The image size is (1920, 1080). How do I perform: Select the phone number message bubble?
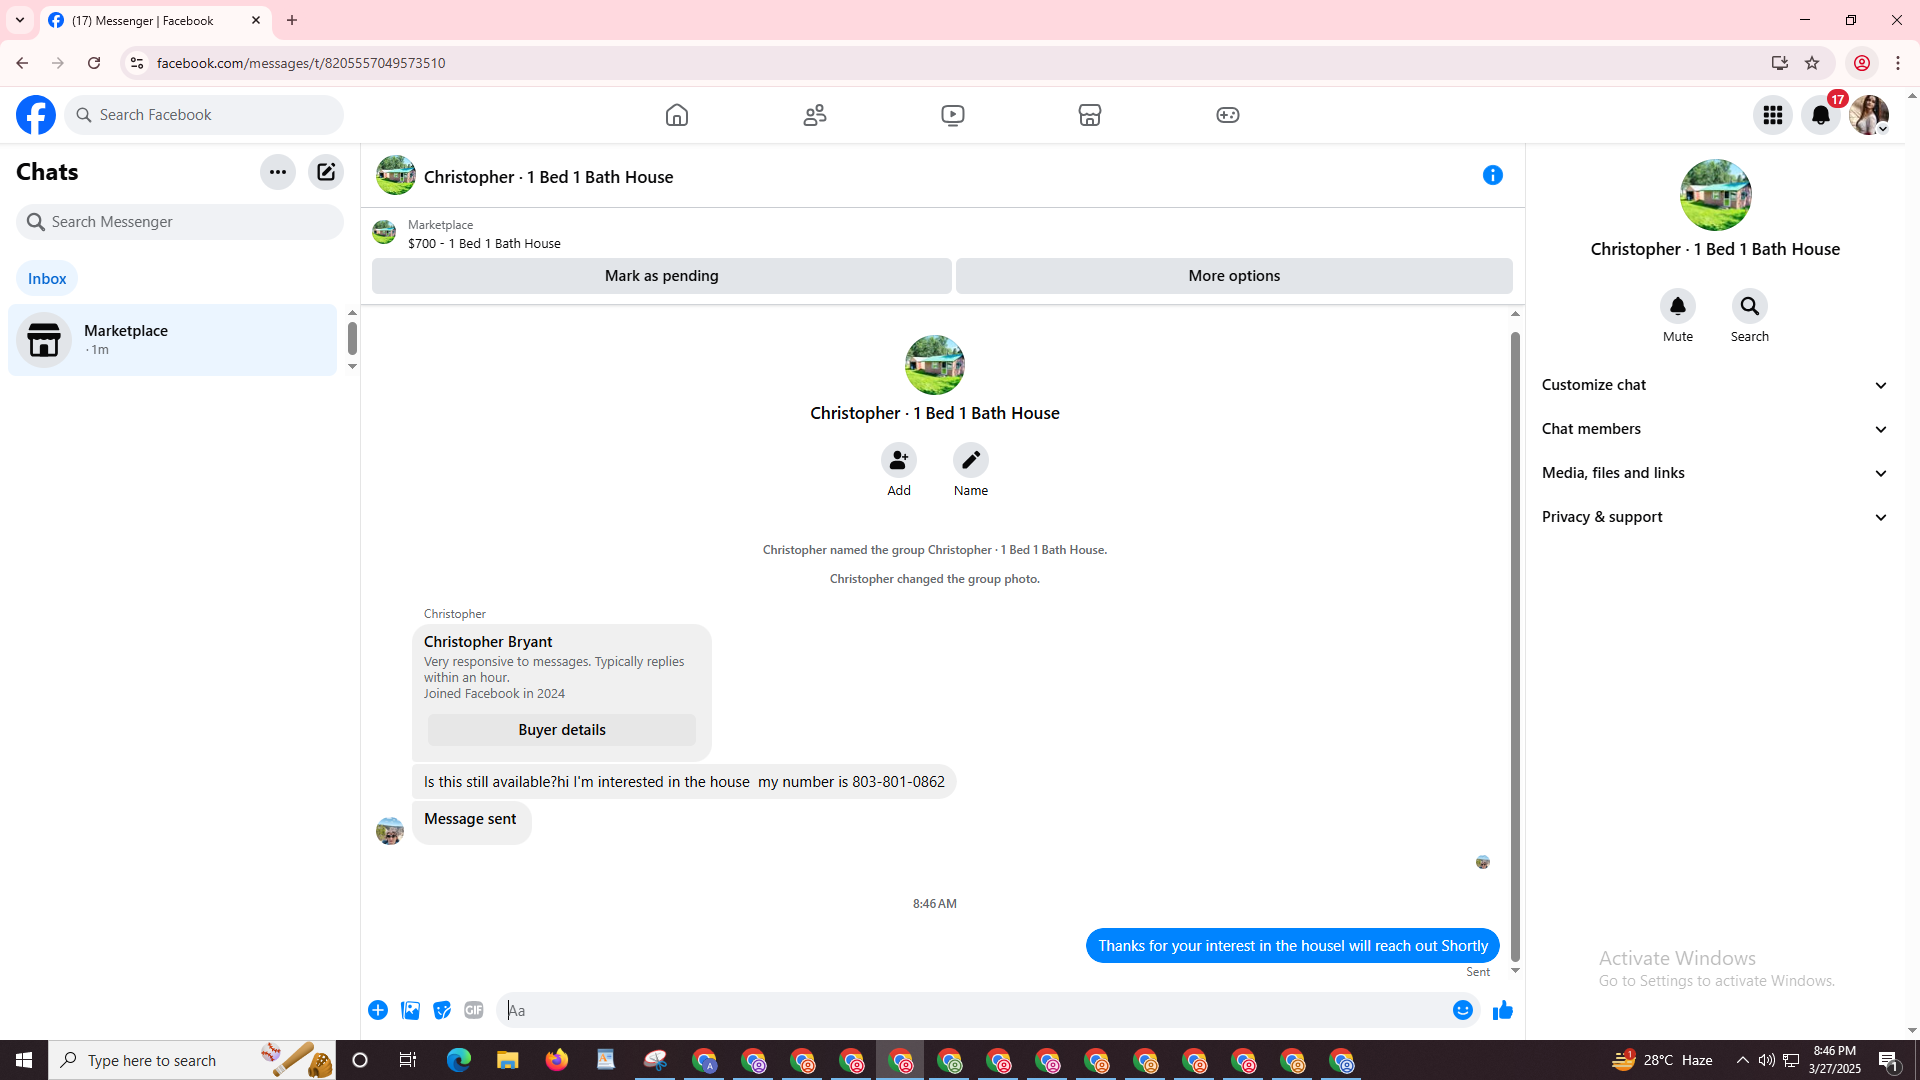(x=684, y=782)
